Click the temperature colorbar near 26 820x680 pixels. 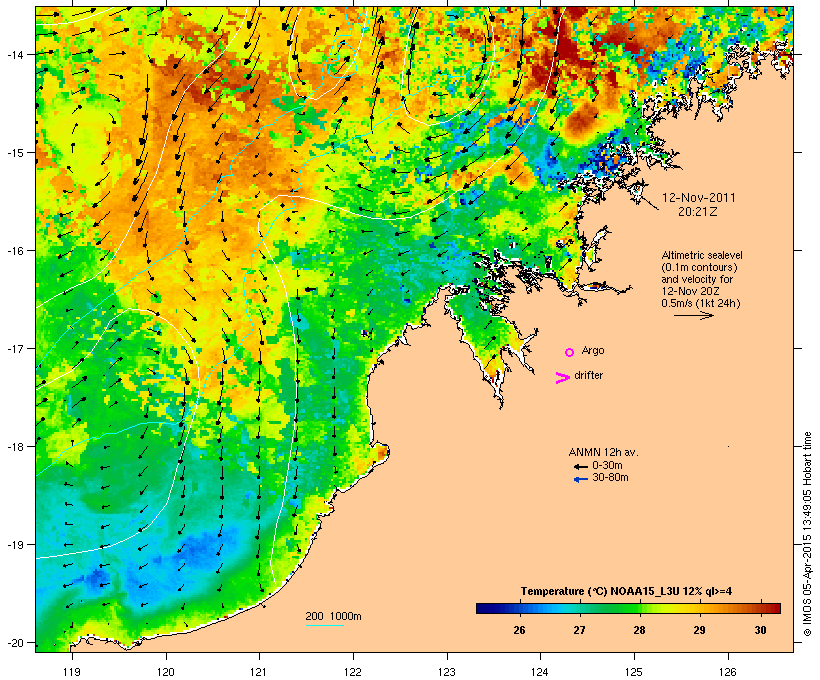[519, 608]
